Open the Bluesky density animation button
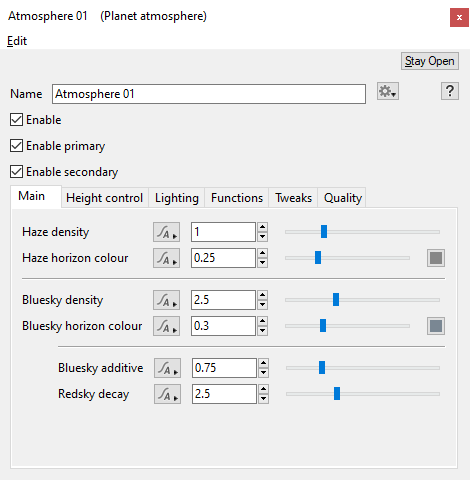470x480 pixels. (x=166, y=300)
